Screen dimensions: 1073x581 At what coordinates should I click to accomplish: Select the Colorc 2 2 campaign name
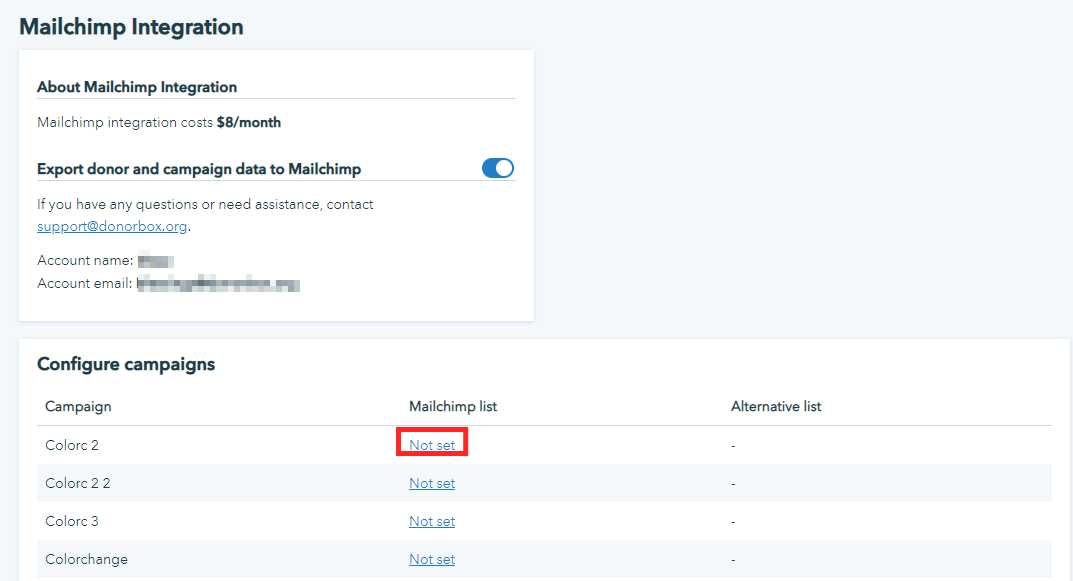click(78, 483)
